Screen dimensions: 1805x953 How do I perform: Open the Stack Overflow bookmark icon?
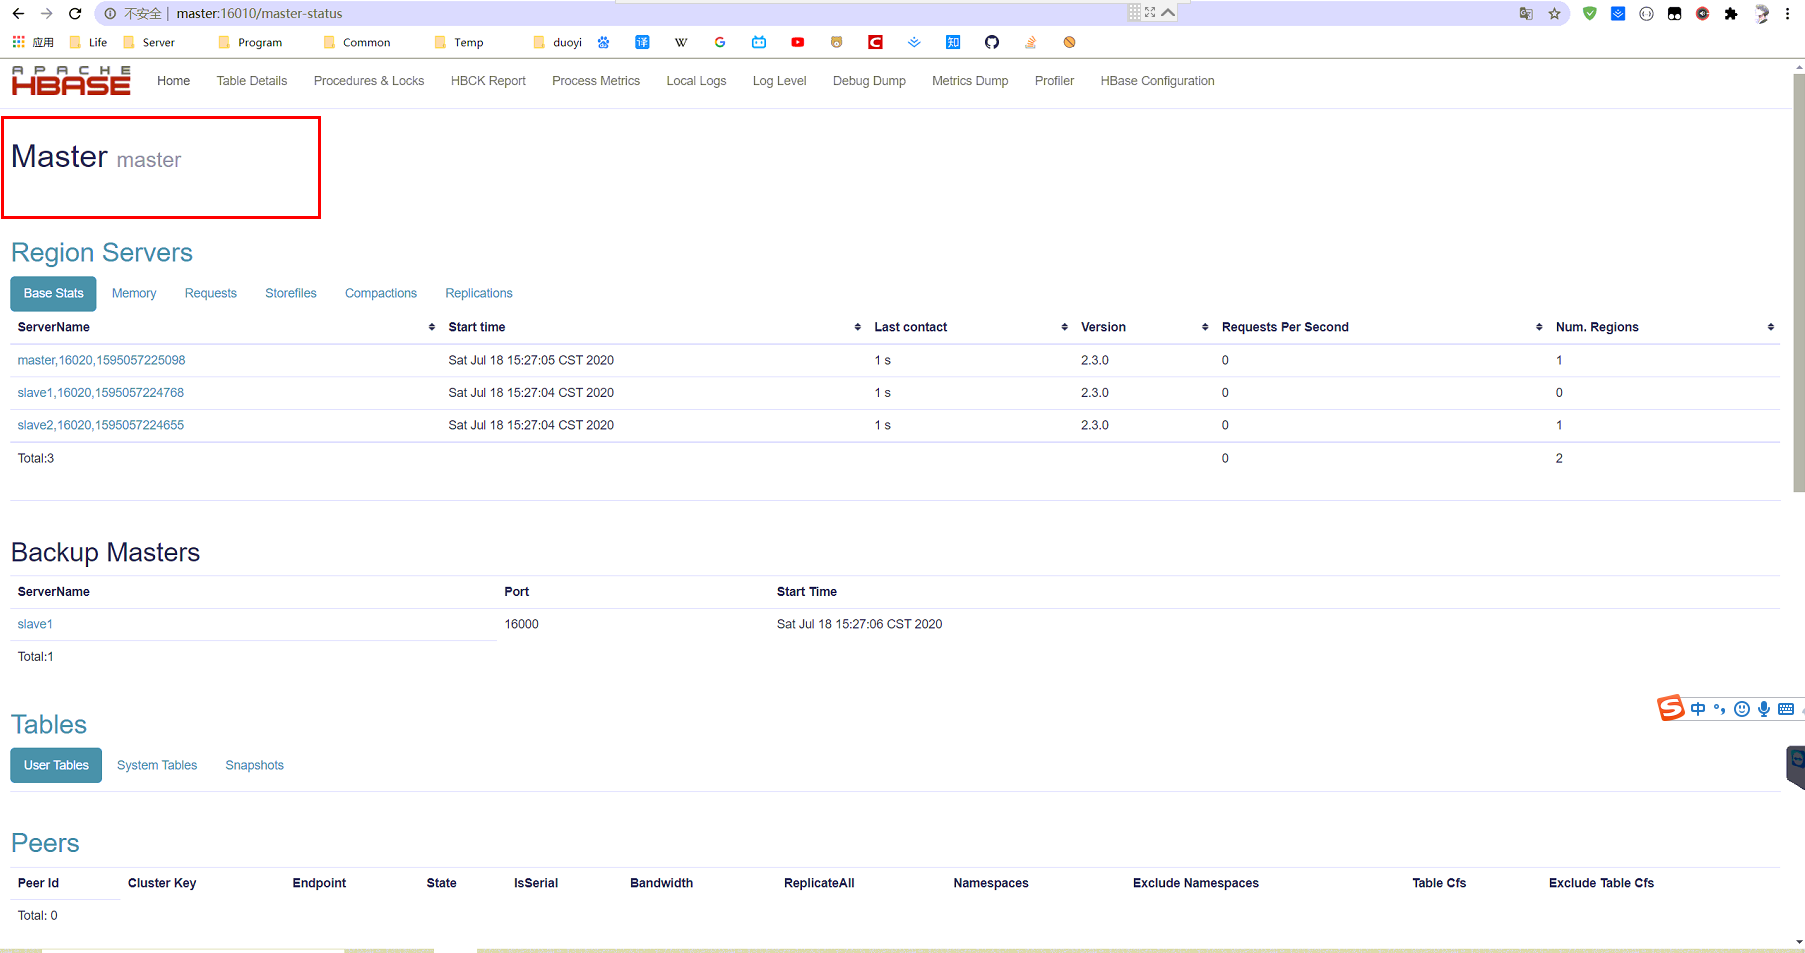[1031, 42]
